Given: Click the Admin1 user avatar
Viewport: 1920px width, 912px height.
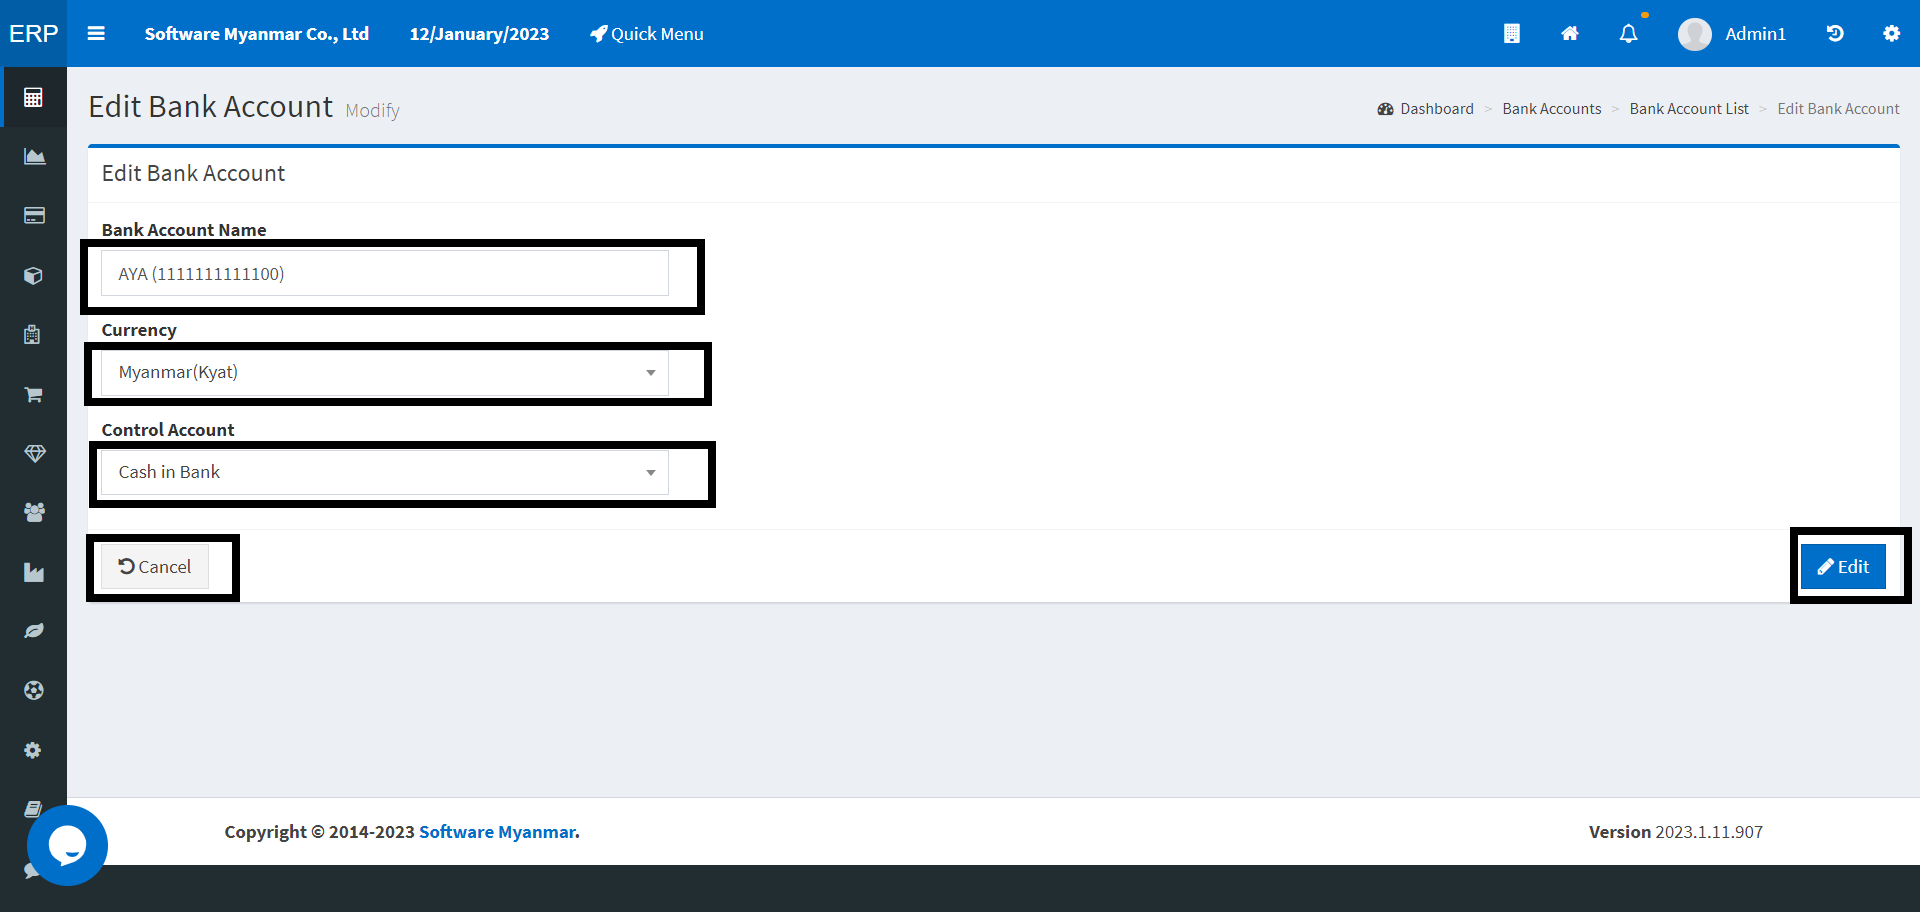Looking at the screenshot, I should tap(1695, 34).
